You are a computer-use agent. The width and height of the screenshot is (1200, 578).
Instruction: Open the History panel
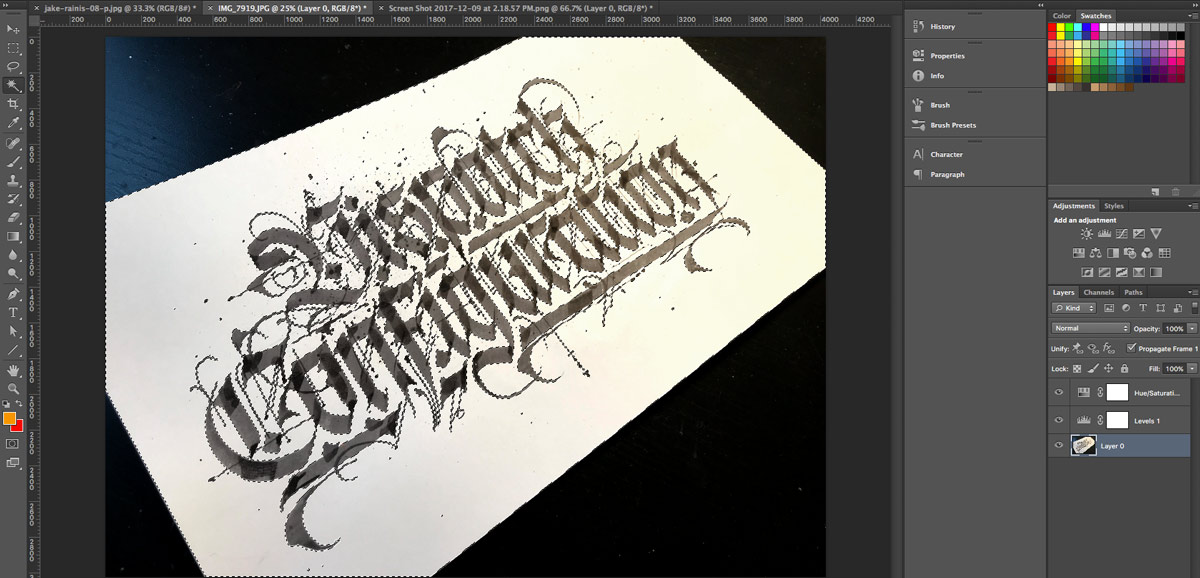(942, 27)
